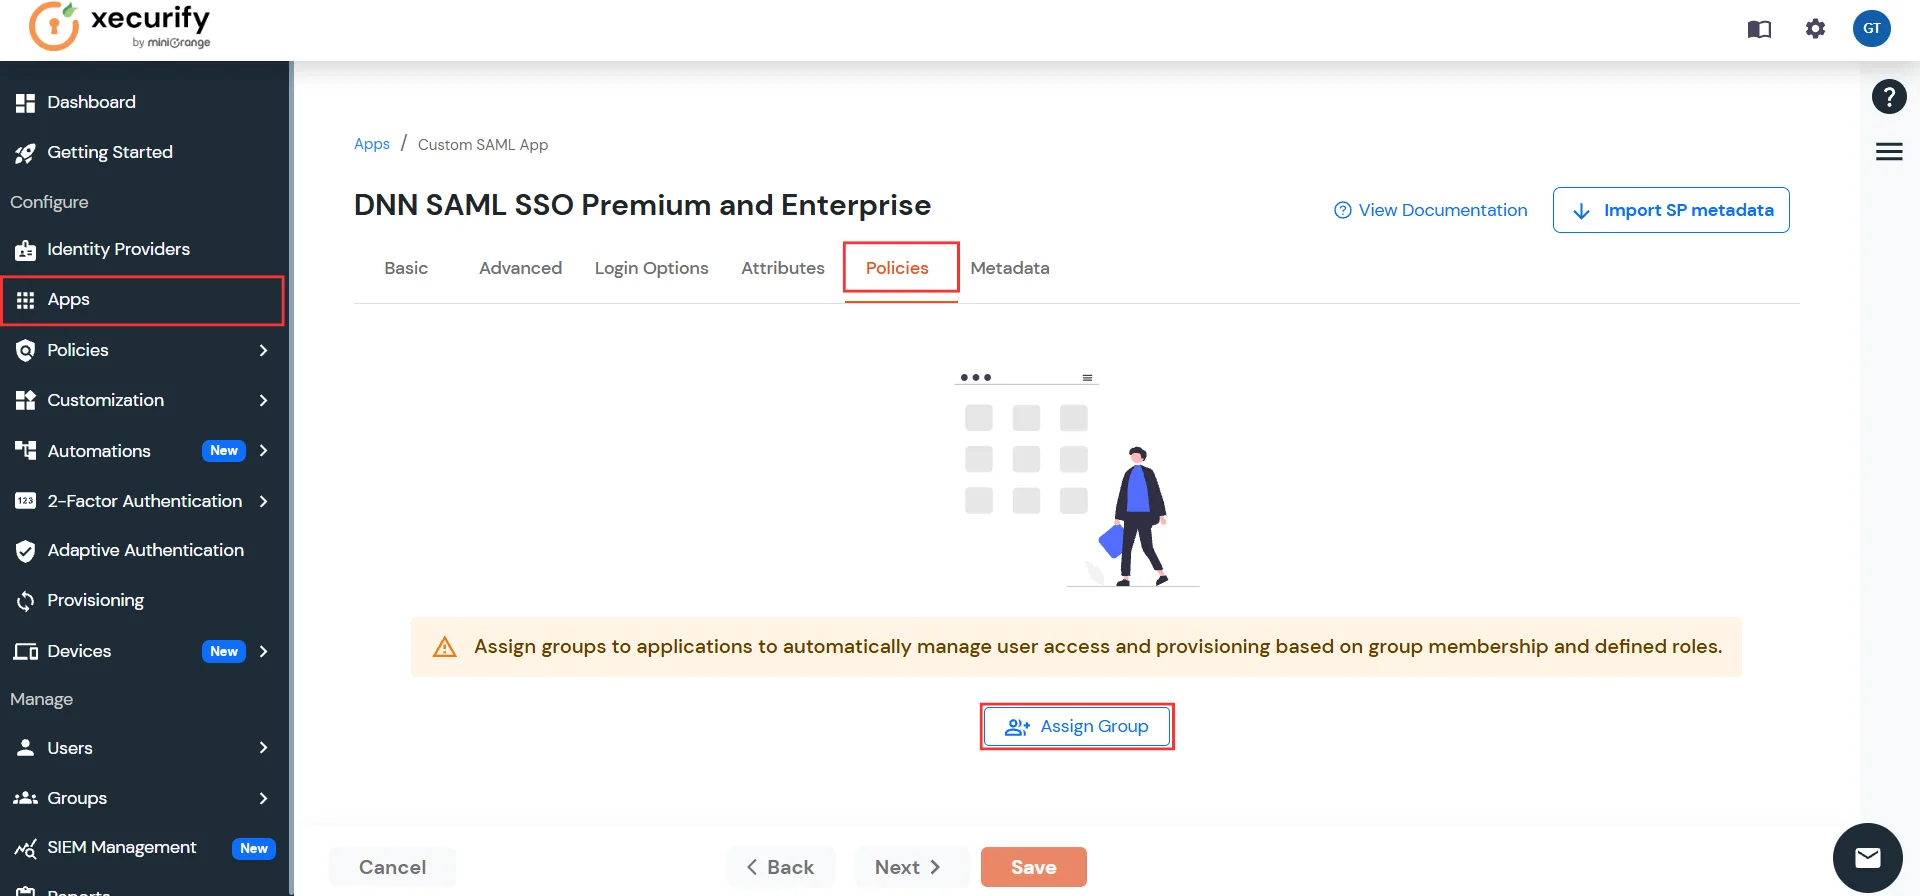The width and height of the screenshot is (1920, 896).
Task: Click the Import SP metadata download arrow
Action: [1581, 211]
